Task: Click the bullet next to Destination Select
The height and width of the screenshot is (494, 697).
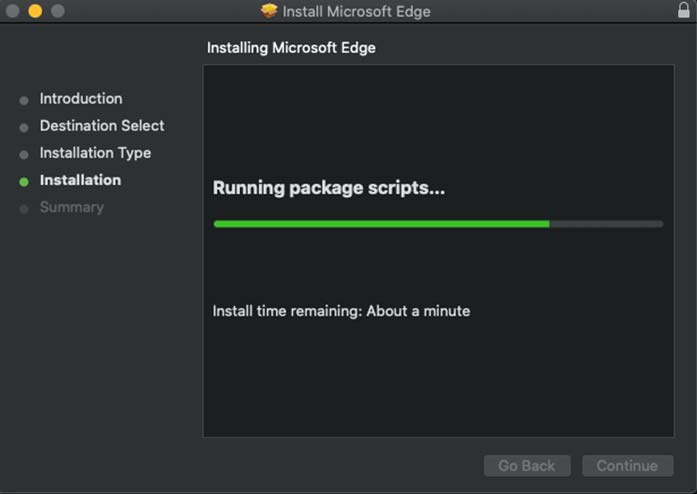Action: [24, 128]
